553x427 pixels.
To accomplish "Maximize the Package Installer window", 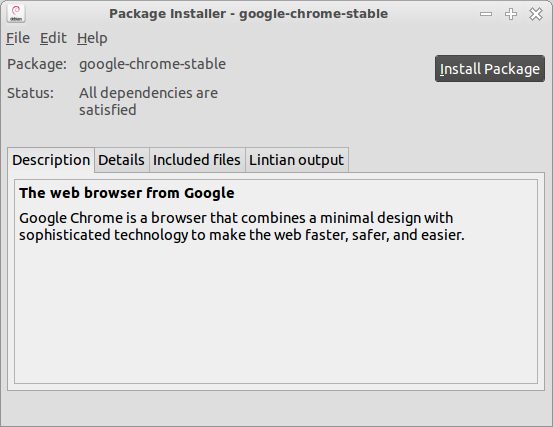I will [x=511, y=14].
